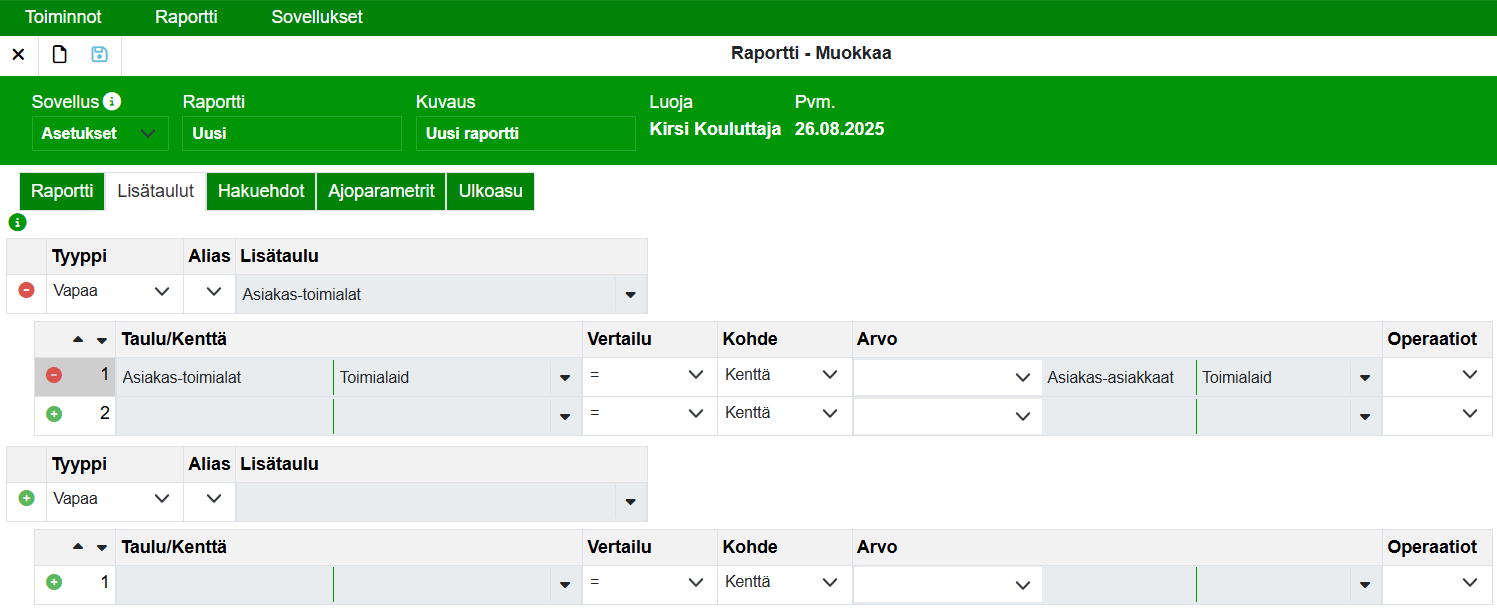Click the Kuvaus input field
Viewport: 1497px width, 612px height.
click(525, 134)
